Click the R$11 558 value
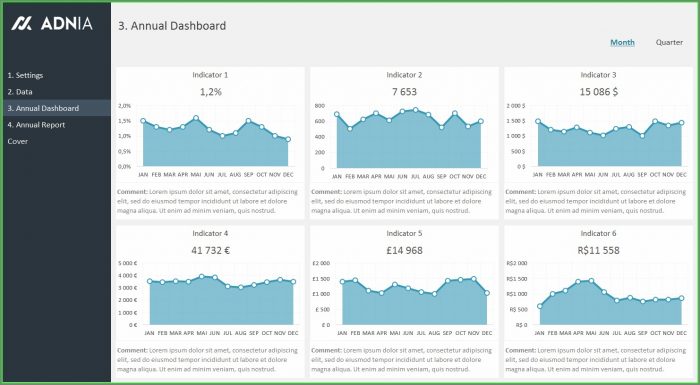 (598, 251)
